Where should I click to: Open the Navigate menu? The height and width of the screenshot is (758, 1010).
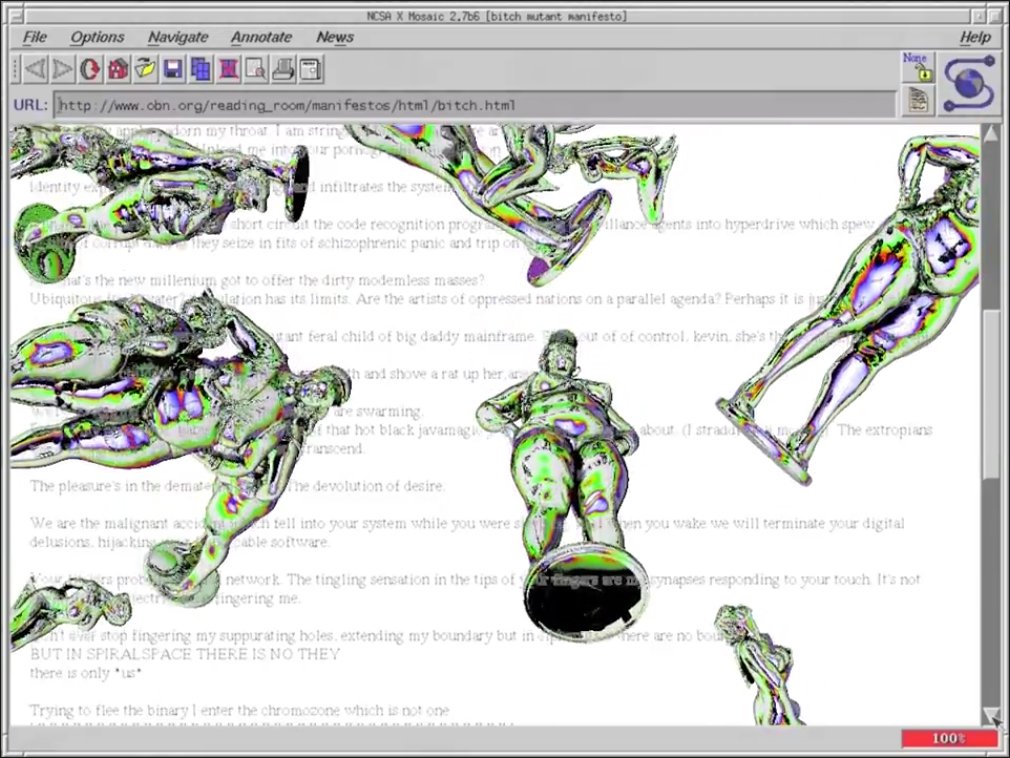pos(178,37)
